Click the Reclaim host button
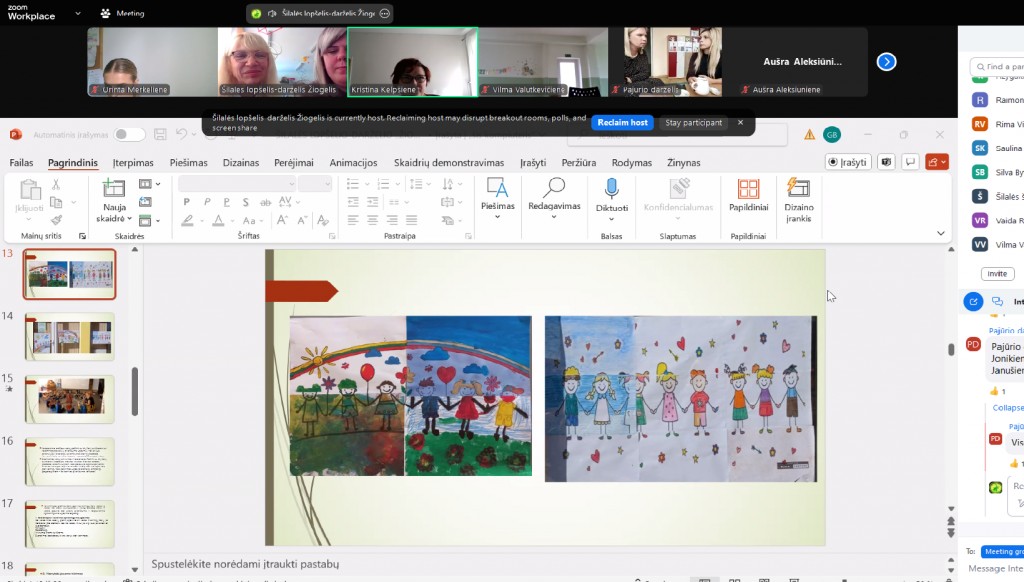Screen dimensions: 1024x582 pyautogui.click(x=622, y=122)
